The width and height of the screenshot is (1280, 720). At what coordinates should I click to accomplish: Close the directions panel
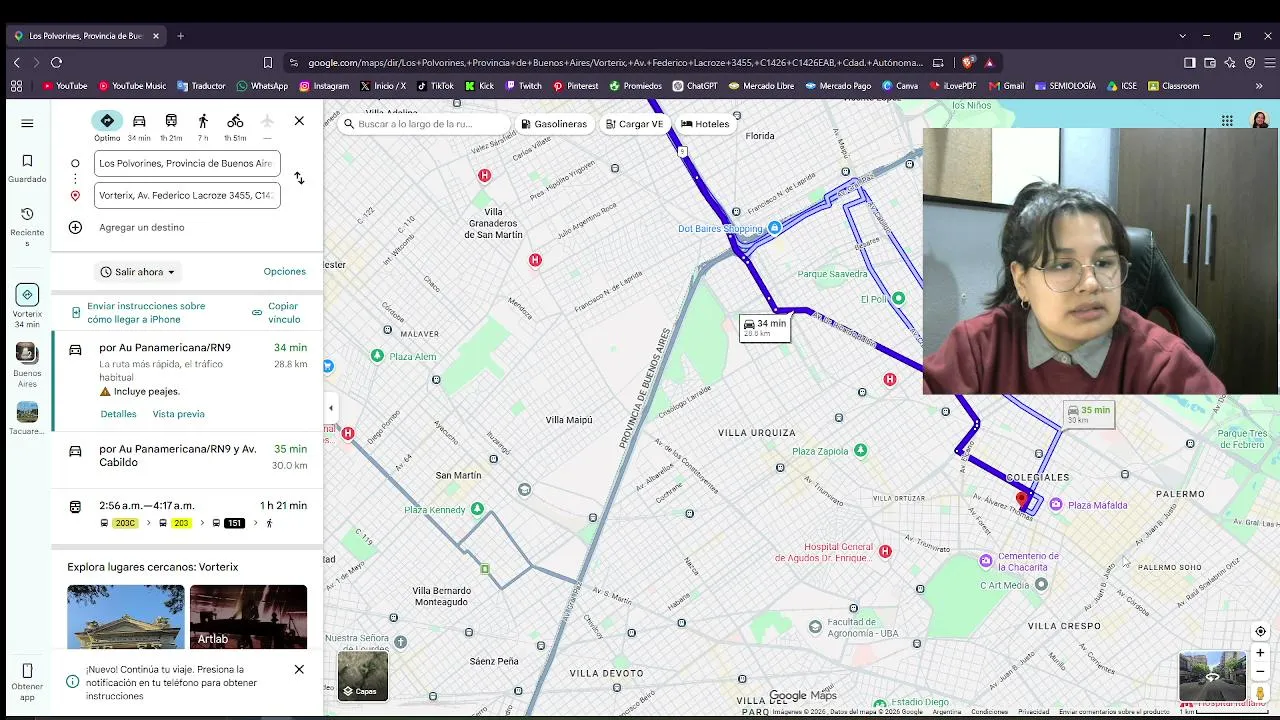tap(299, 121)
